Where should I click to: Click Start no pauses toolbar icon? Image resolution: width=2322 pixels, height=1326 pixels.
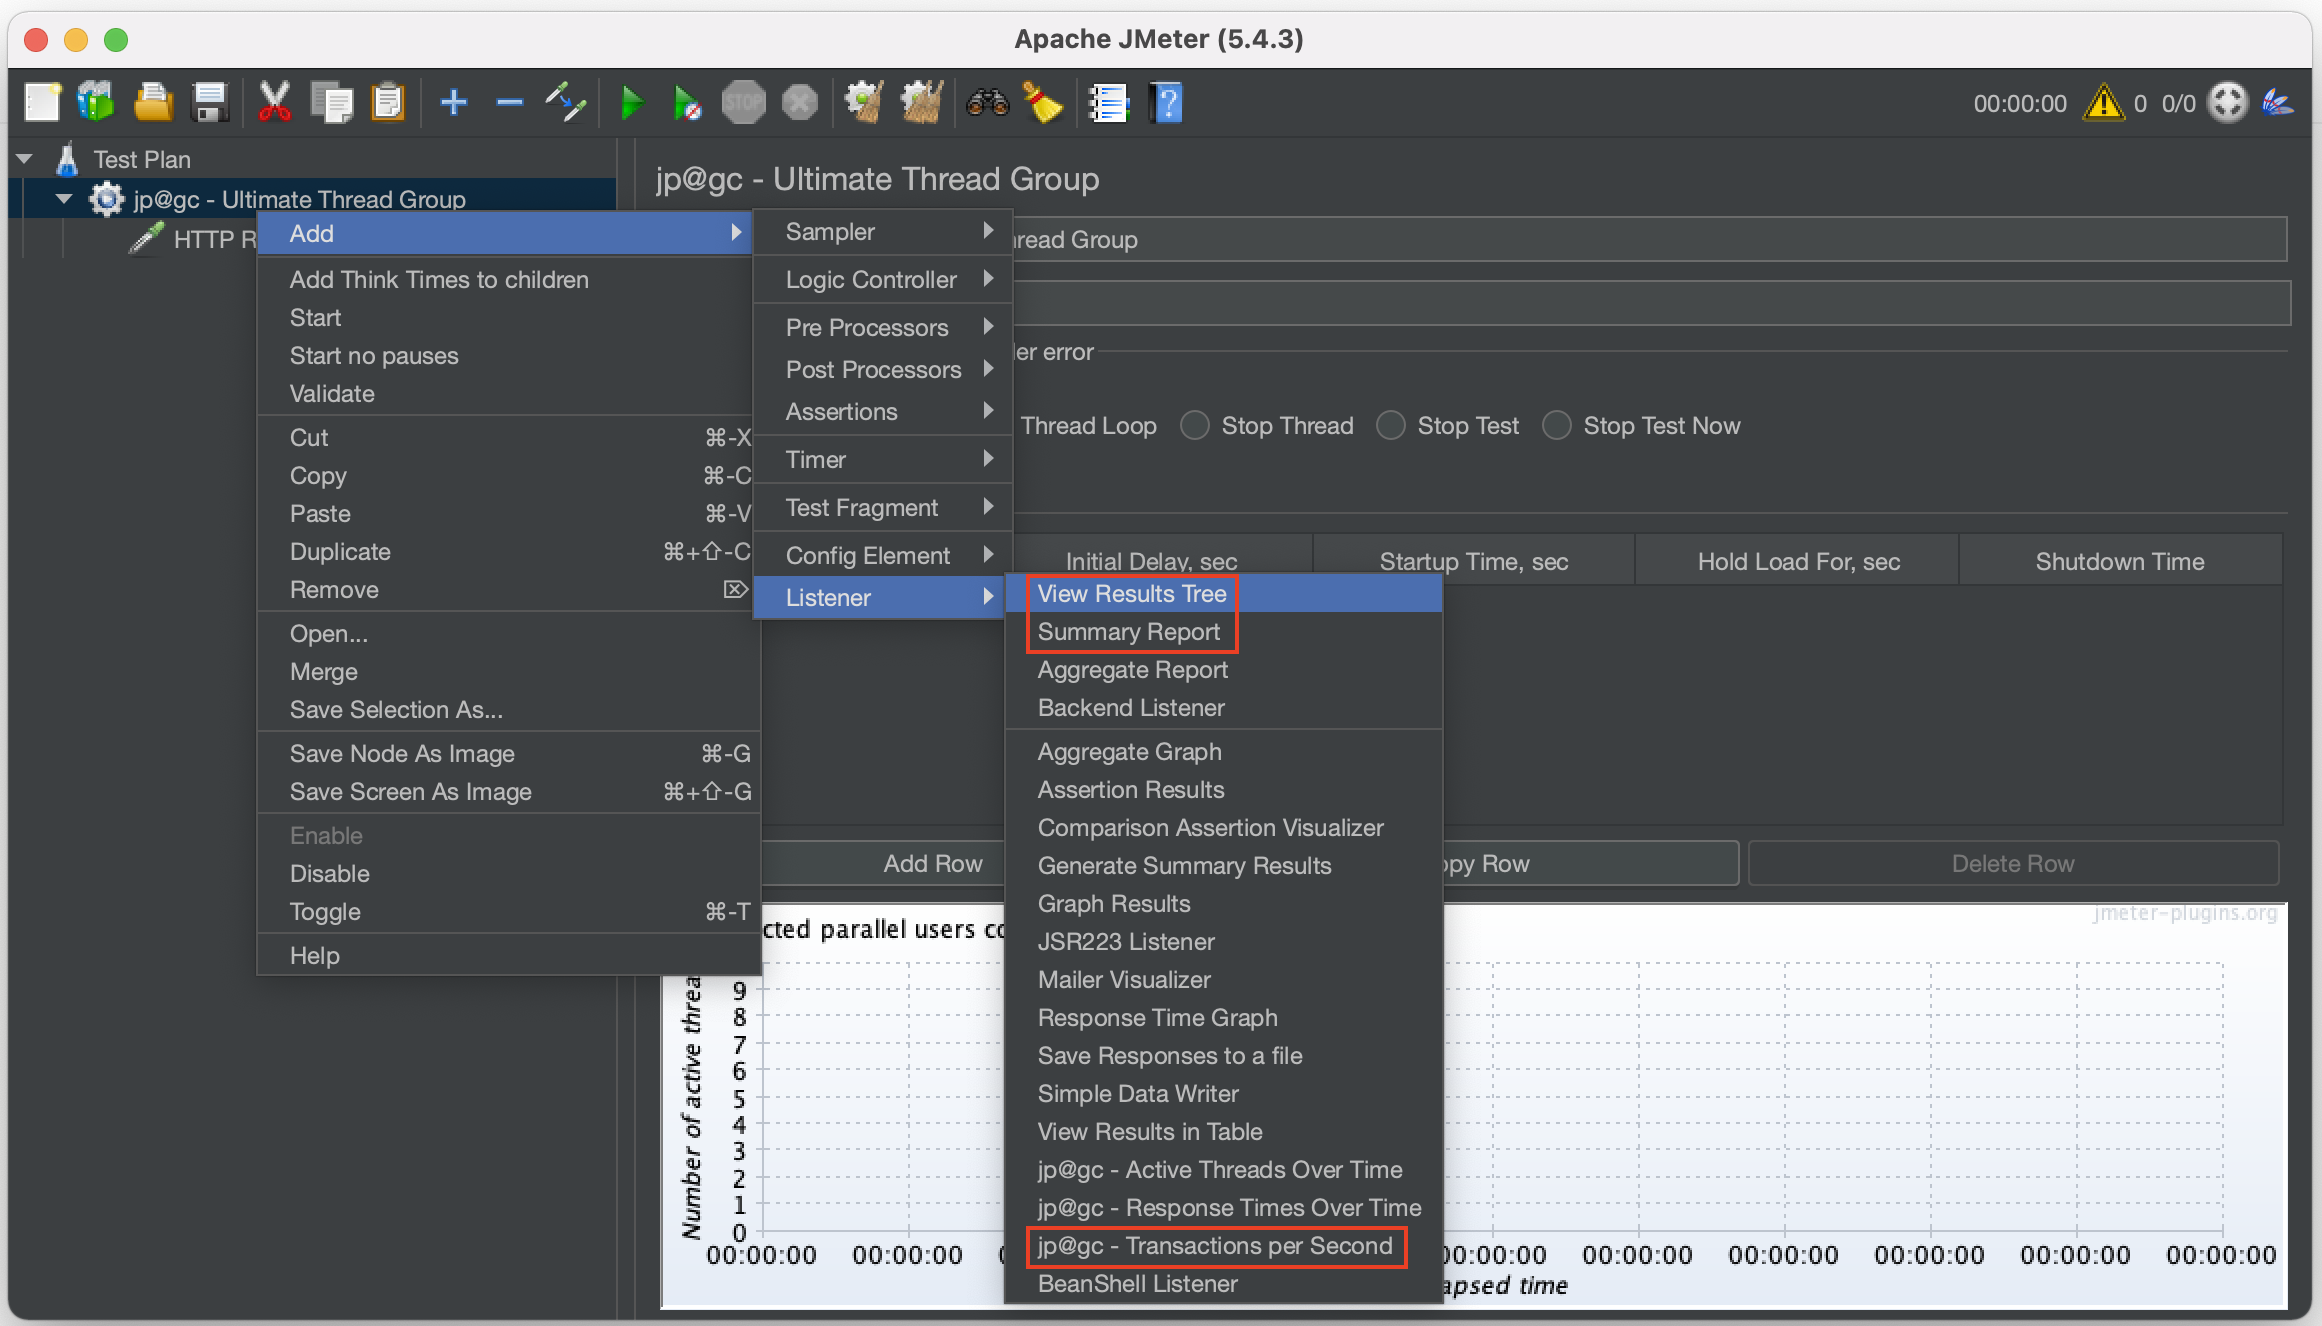(x=687, y=102)
